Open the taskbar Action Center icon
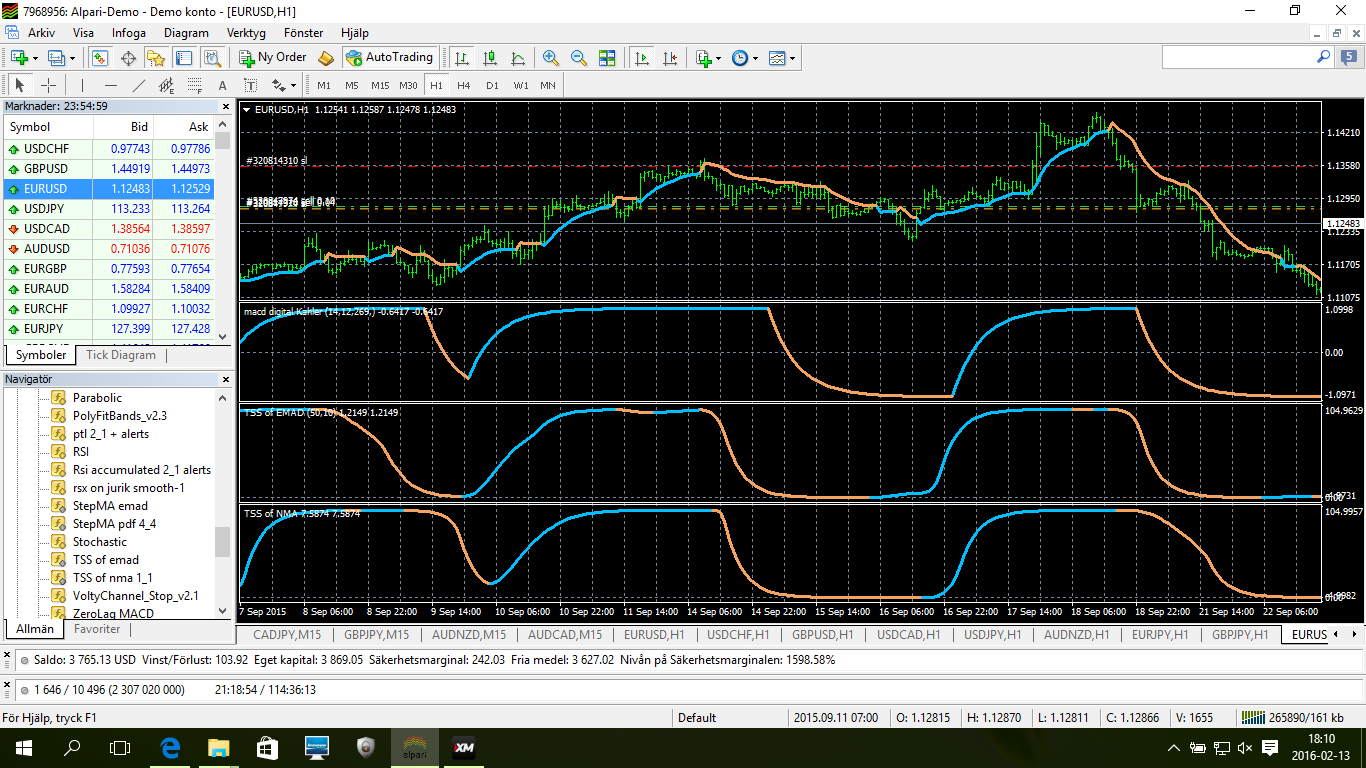This screenshot has width=1366, height=768. 1270,747
